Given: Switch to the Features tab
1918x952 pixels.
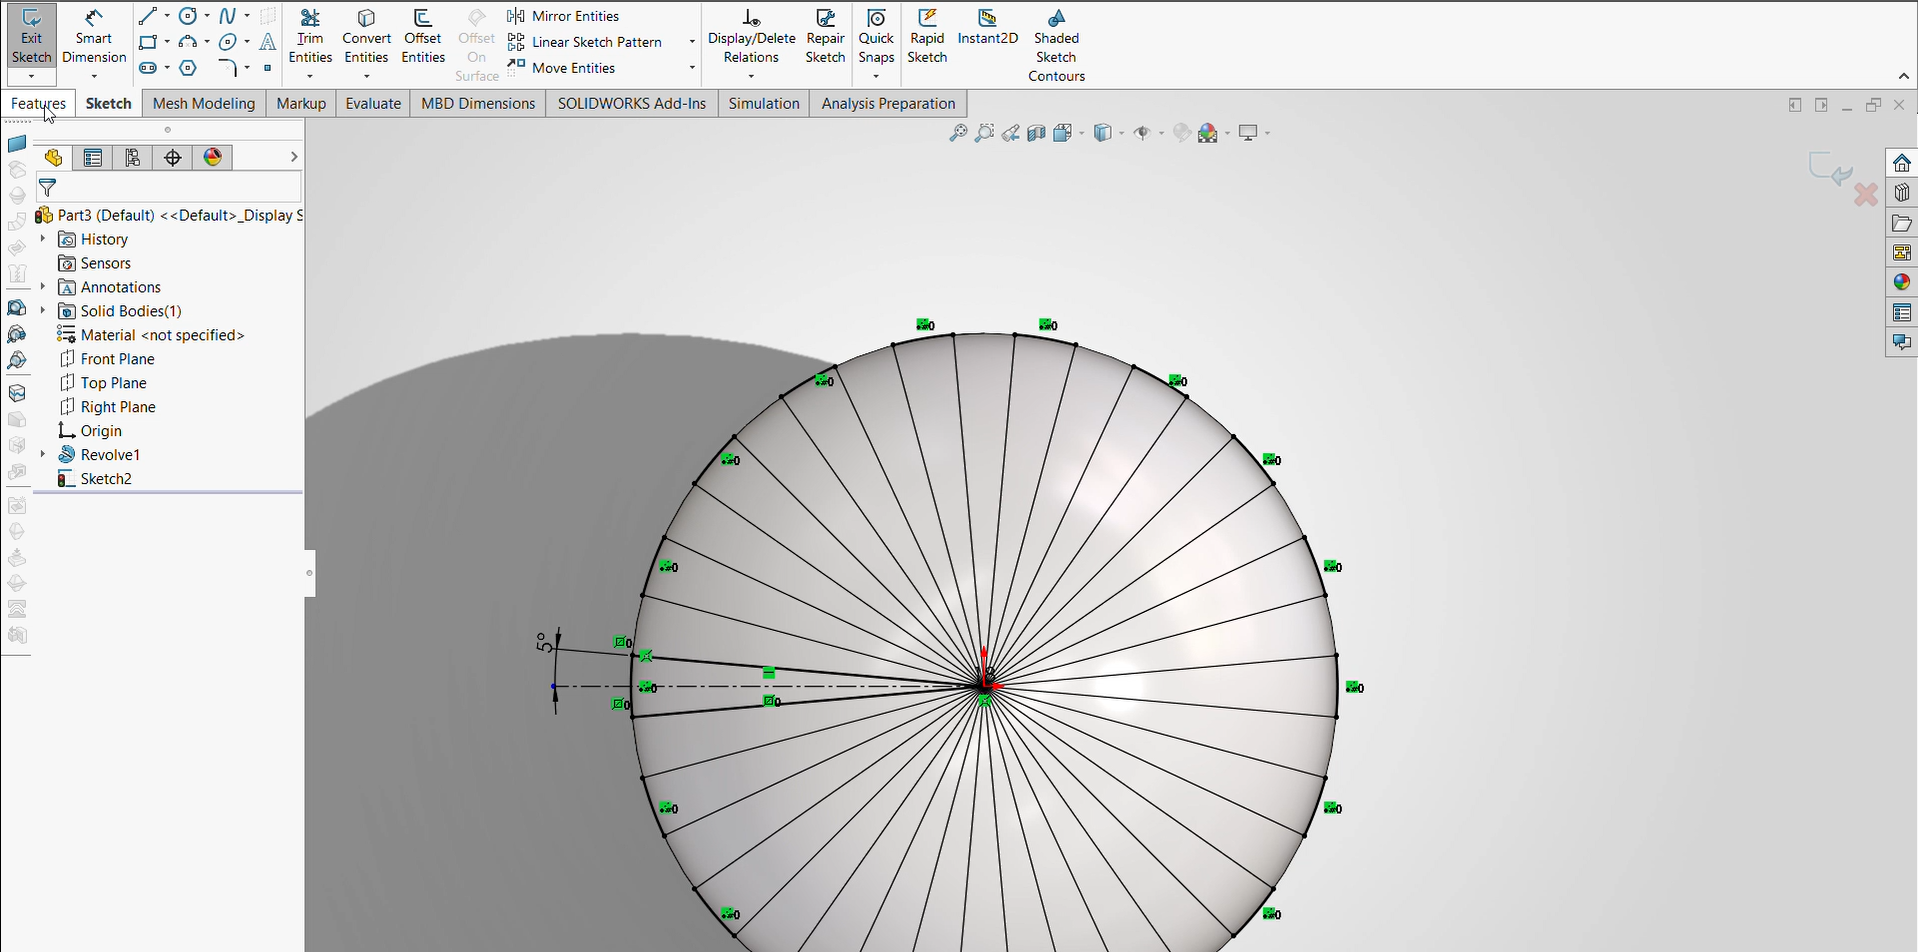Looking at the screenshot, I should tap(38, 103).
